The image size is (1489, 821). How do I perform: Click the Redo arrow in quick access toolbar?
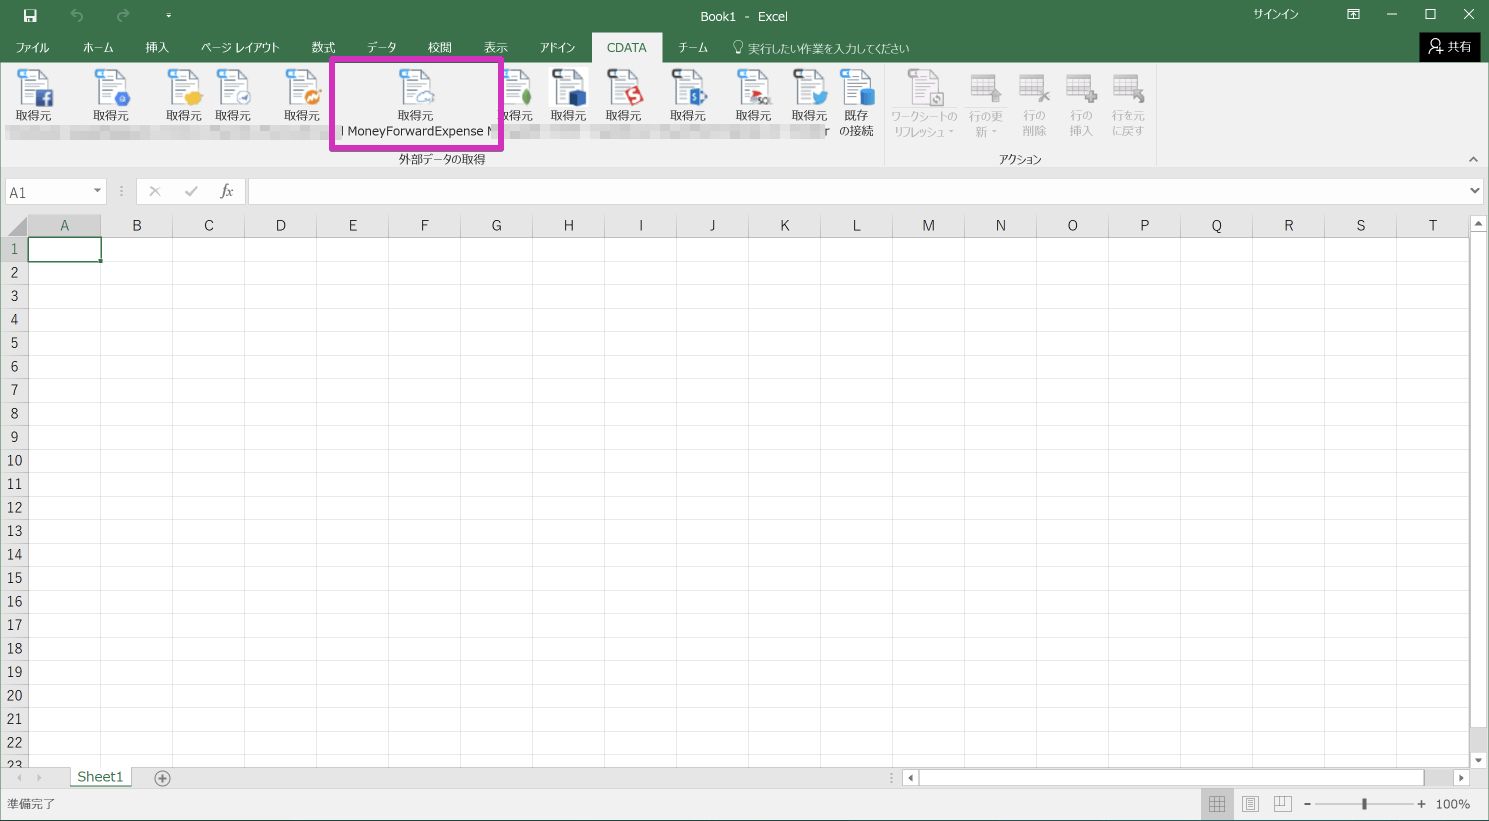tap(123, 16)
